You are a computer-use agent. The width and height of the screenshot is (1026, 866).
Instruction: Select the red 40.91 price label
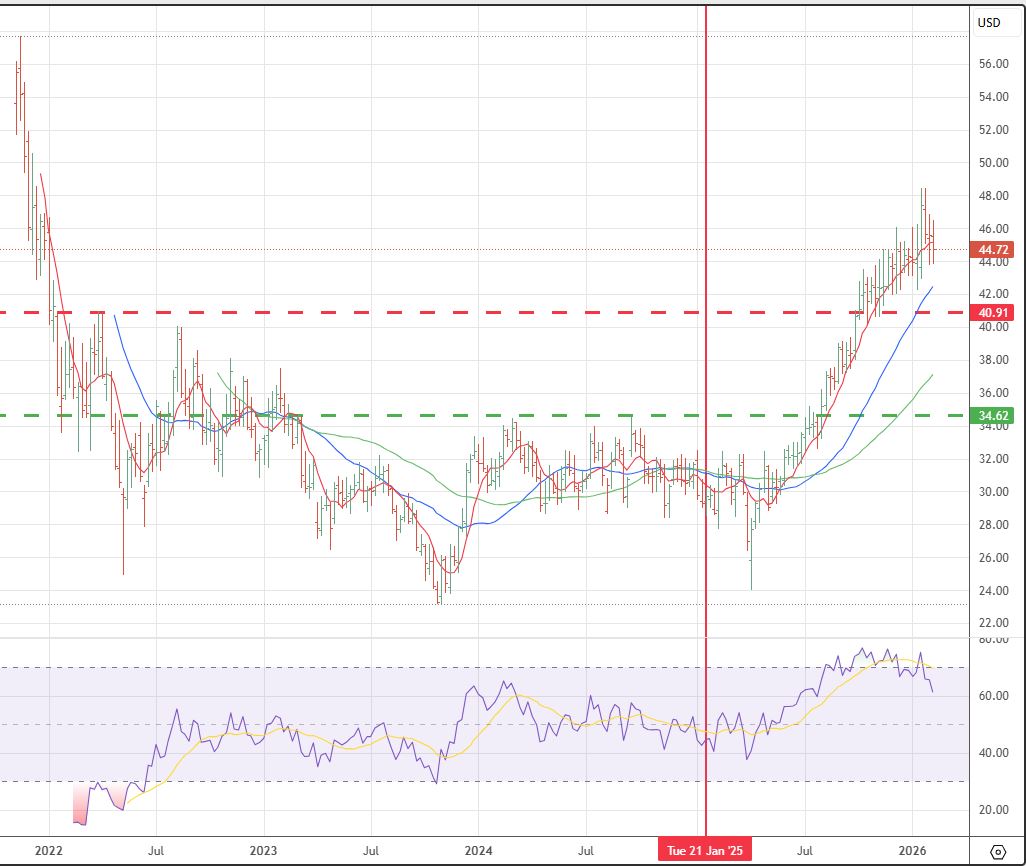point(993,312)
